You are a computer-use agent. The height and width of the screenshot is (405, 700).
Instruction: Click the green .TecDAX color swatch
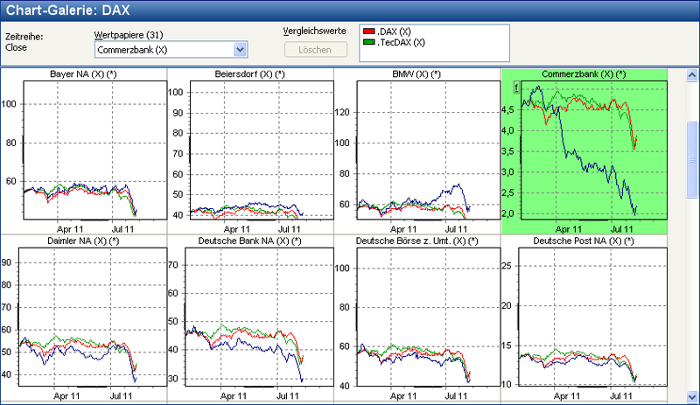[368, 42]
